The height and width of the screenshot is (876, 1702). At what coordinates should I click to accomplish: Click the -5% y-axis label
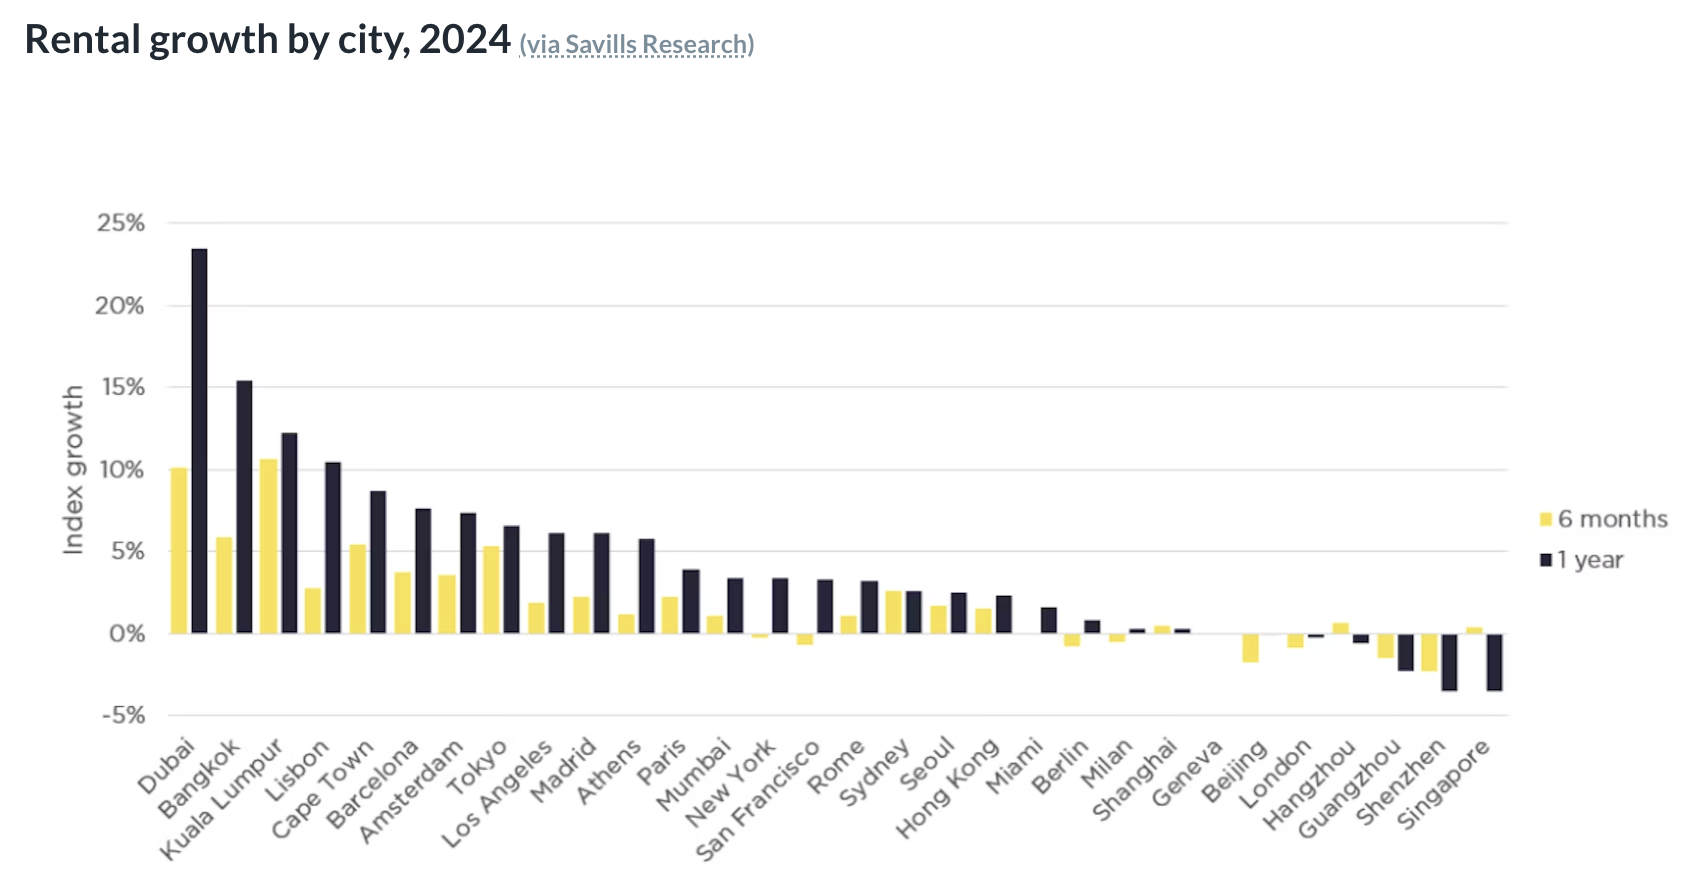coord(123,715)
